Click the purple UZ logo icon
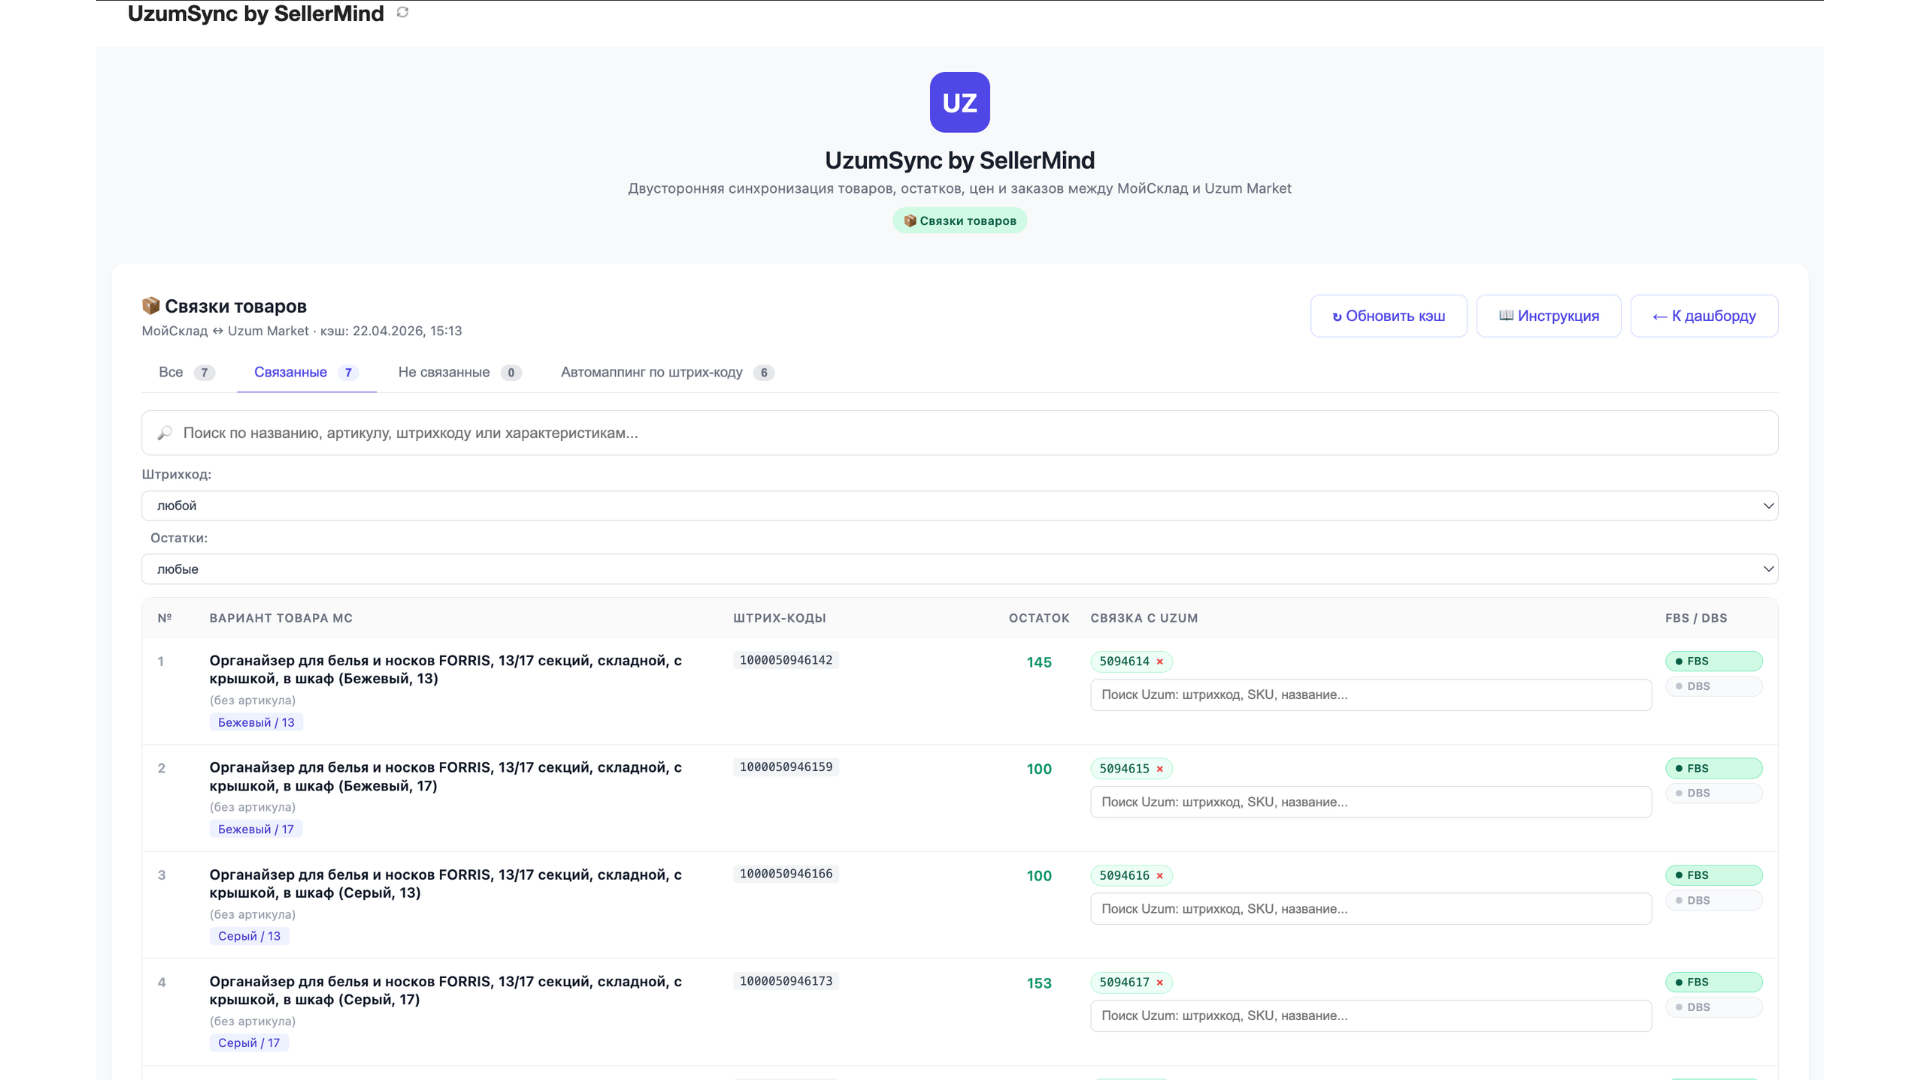1920x1080 pixels. [959, 102]
